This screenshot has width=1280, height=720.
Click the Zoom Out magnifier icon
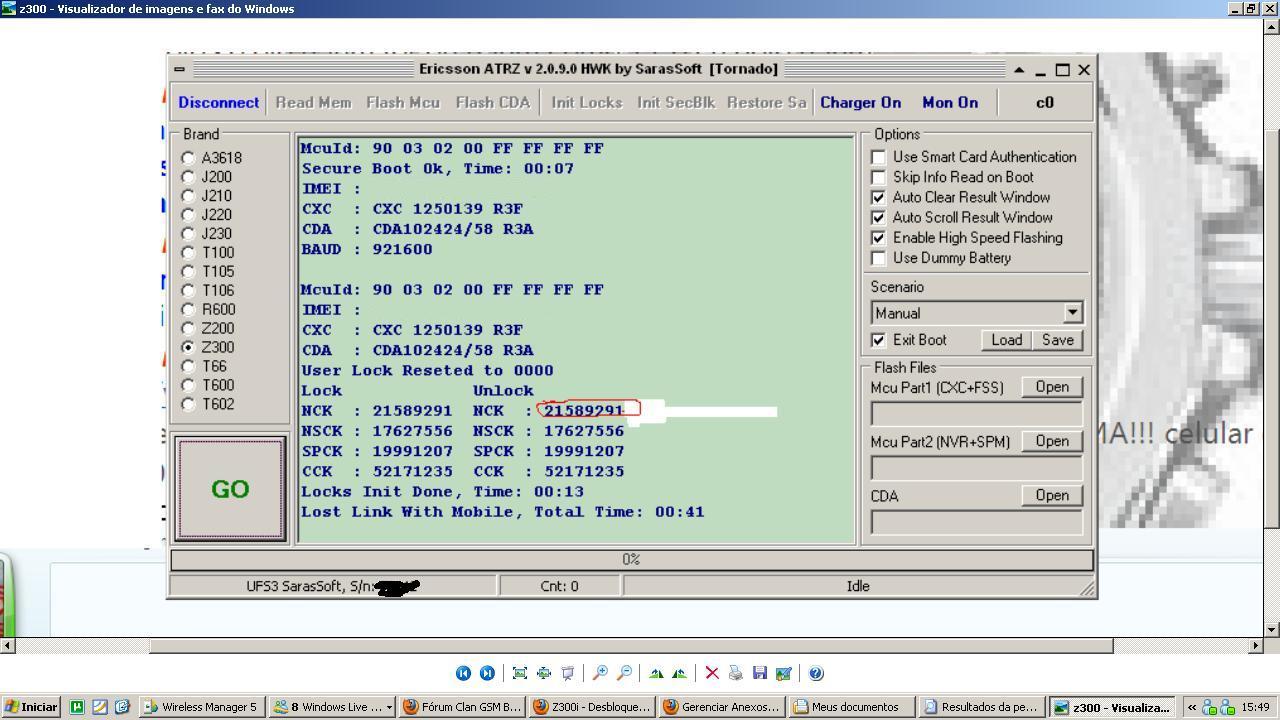pos(624,673)
